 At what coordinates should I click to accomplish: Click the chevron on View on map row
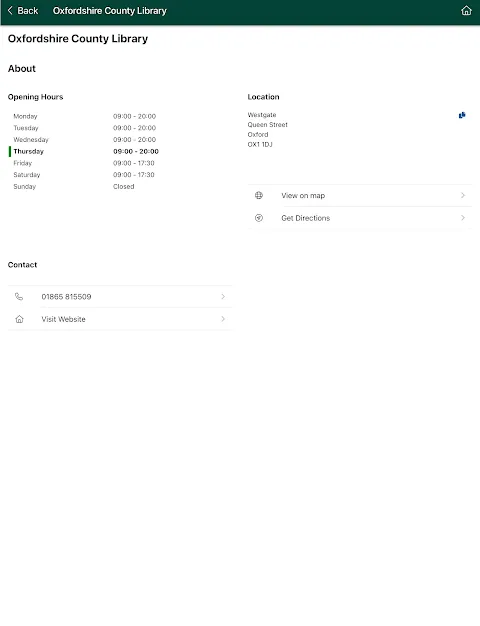pyautogui.click(x=463, y=195)
